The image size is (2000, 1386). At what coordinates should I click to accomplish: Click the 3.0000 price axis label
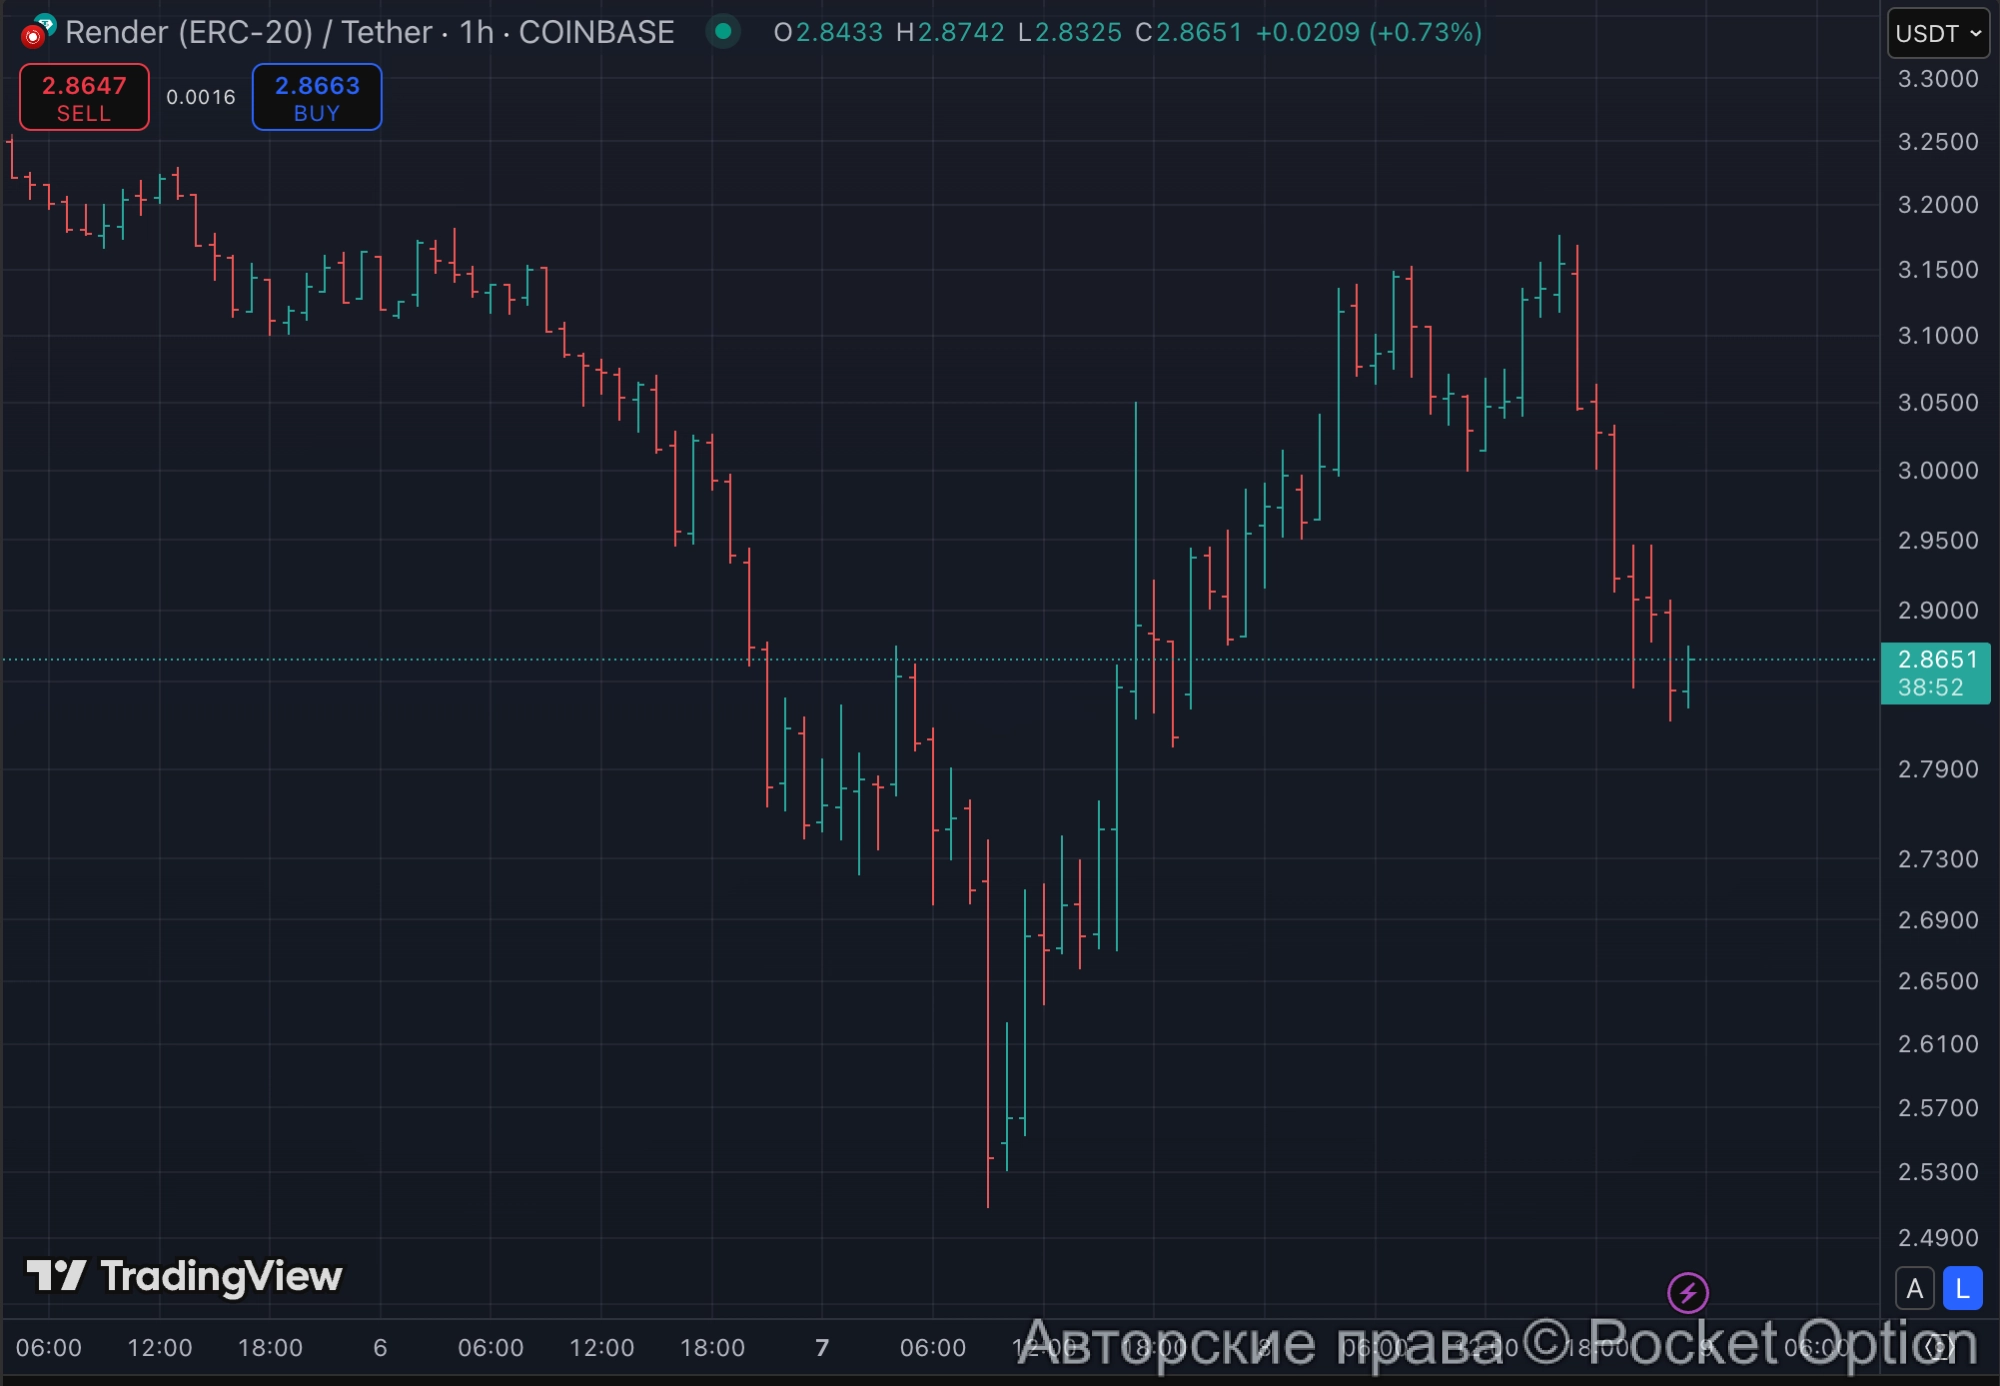click(x=1937, y=470)
